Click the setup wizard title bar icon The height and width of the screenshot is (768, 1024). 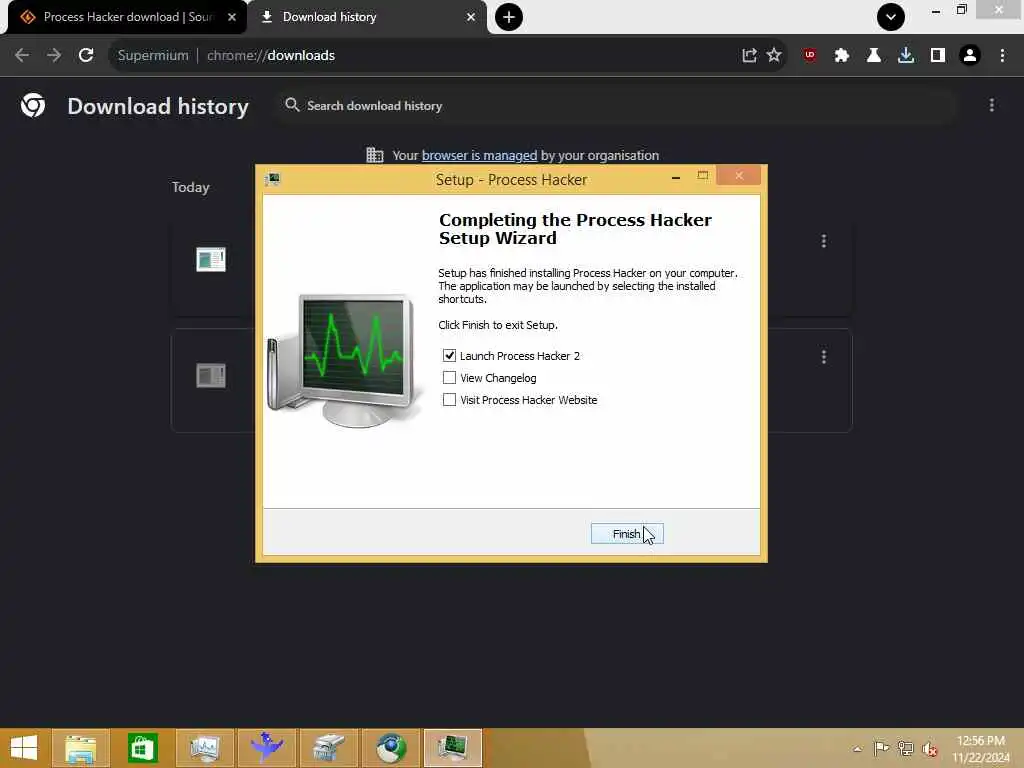point(272,179)
